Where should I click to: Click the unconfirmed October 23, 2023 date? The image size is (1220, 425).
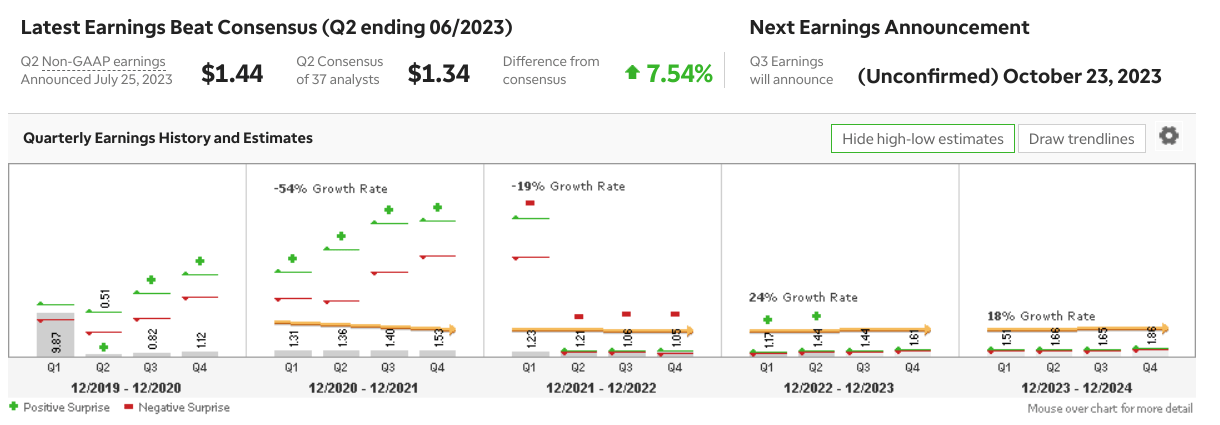tap(1009, 76)
